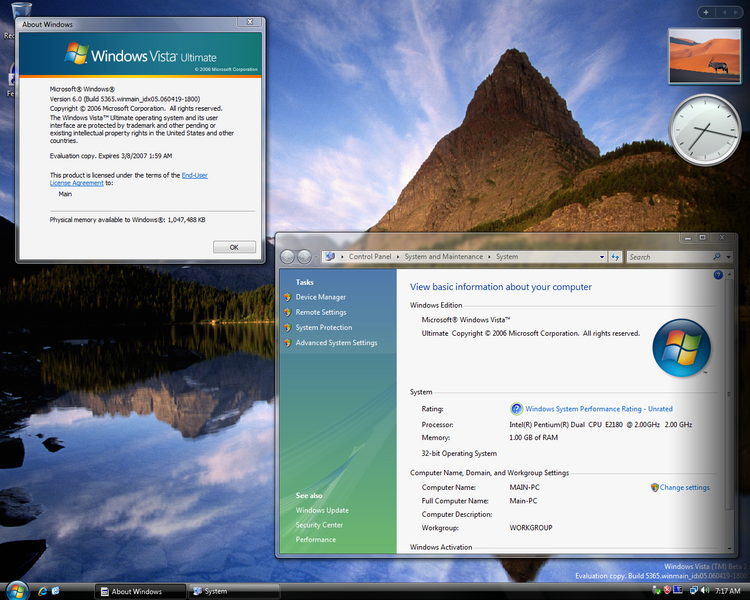Screen dimensions: 750x600
Task: Select the Control Panel breadcrumb
Action: 370,256
